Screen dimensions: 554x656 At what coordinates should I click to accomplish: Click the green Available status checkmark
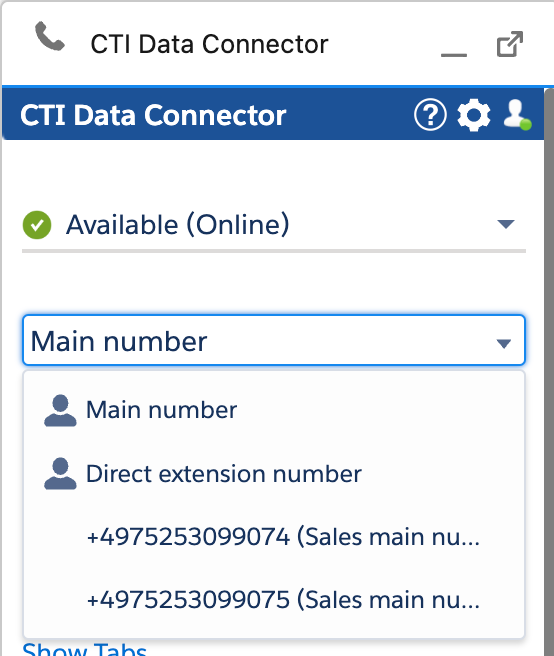pos(37,225)
